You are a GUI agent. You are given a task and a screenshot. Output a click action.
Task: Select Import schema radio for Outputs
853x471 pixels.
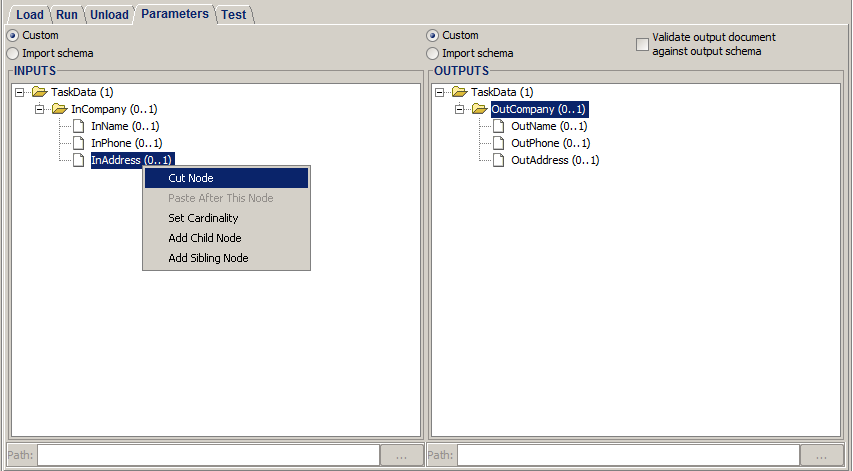(x=433, y=53)
